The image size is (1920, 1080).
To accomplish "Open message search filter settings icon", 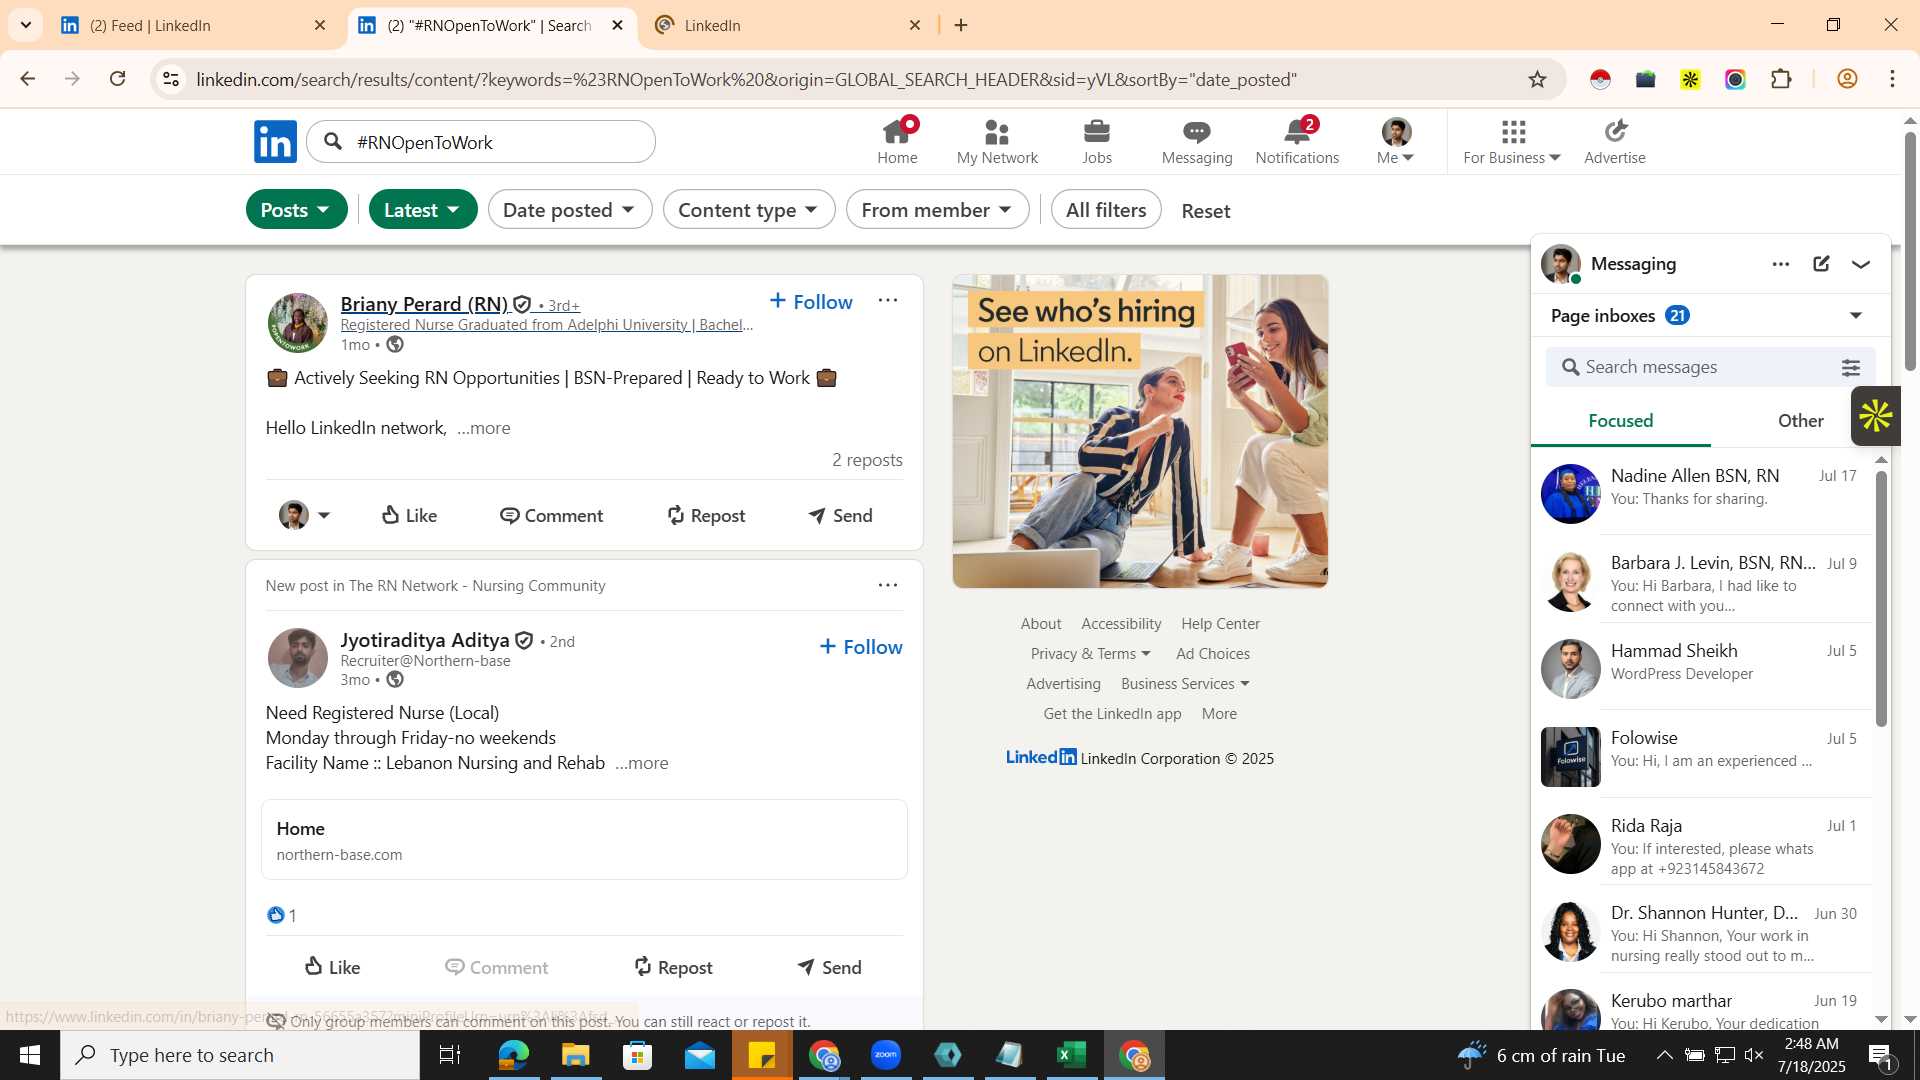I will (x=1851, y=367).
